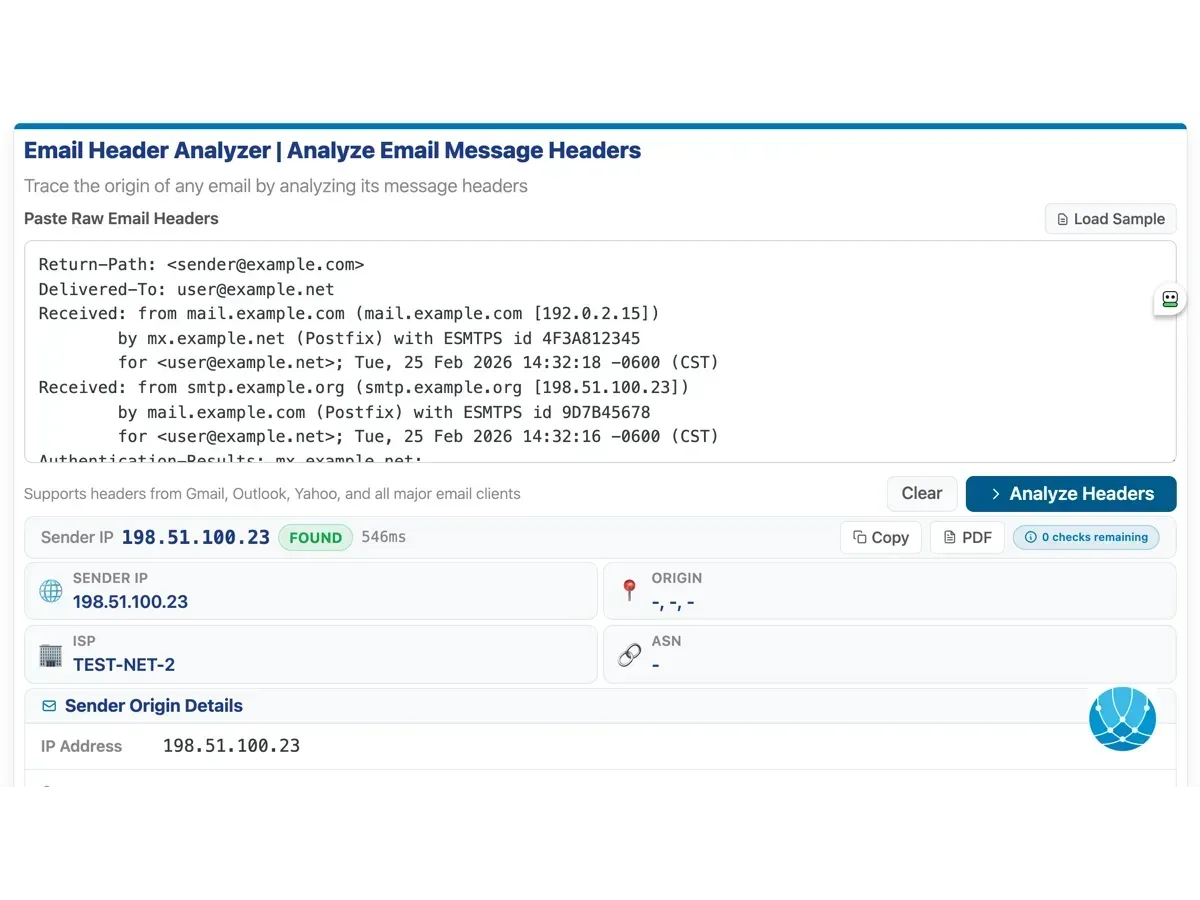Click the chain link icon beside ASN

coord(630,655)
